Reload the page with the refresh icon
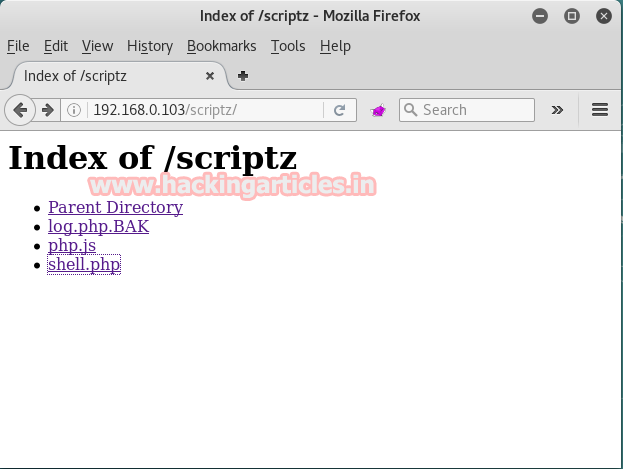This screenshot has width=623, height=469. pos(339,110)
